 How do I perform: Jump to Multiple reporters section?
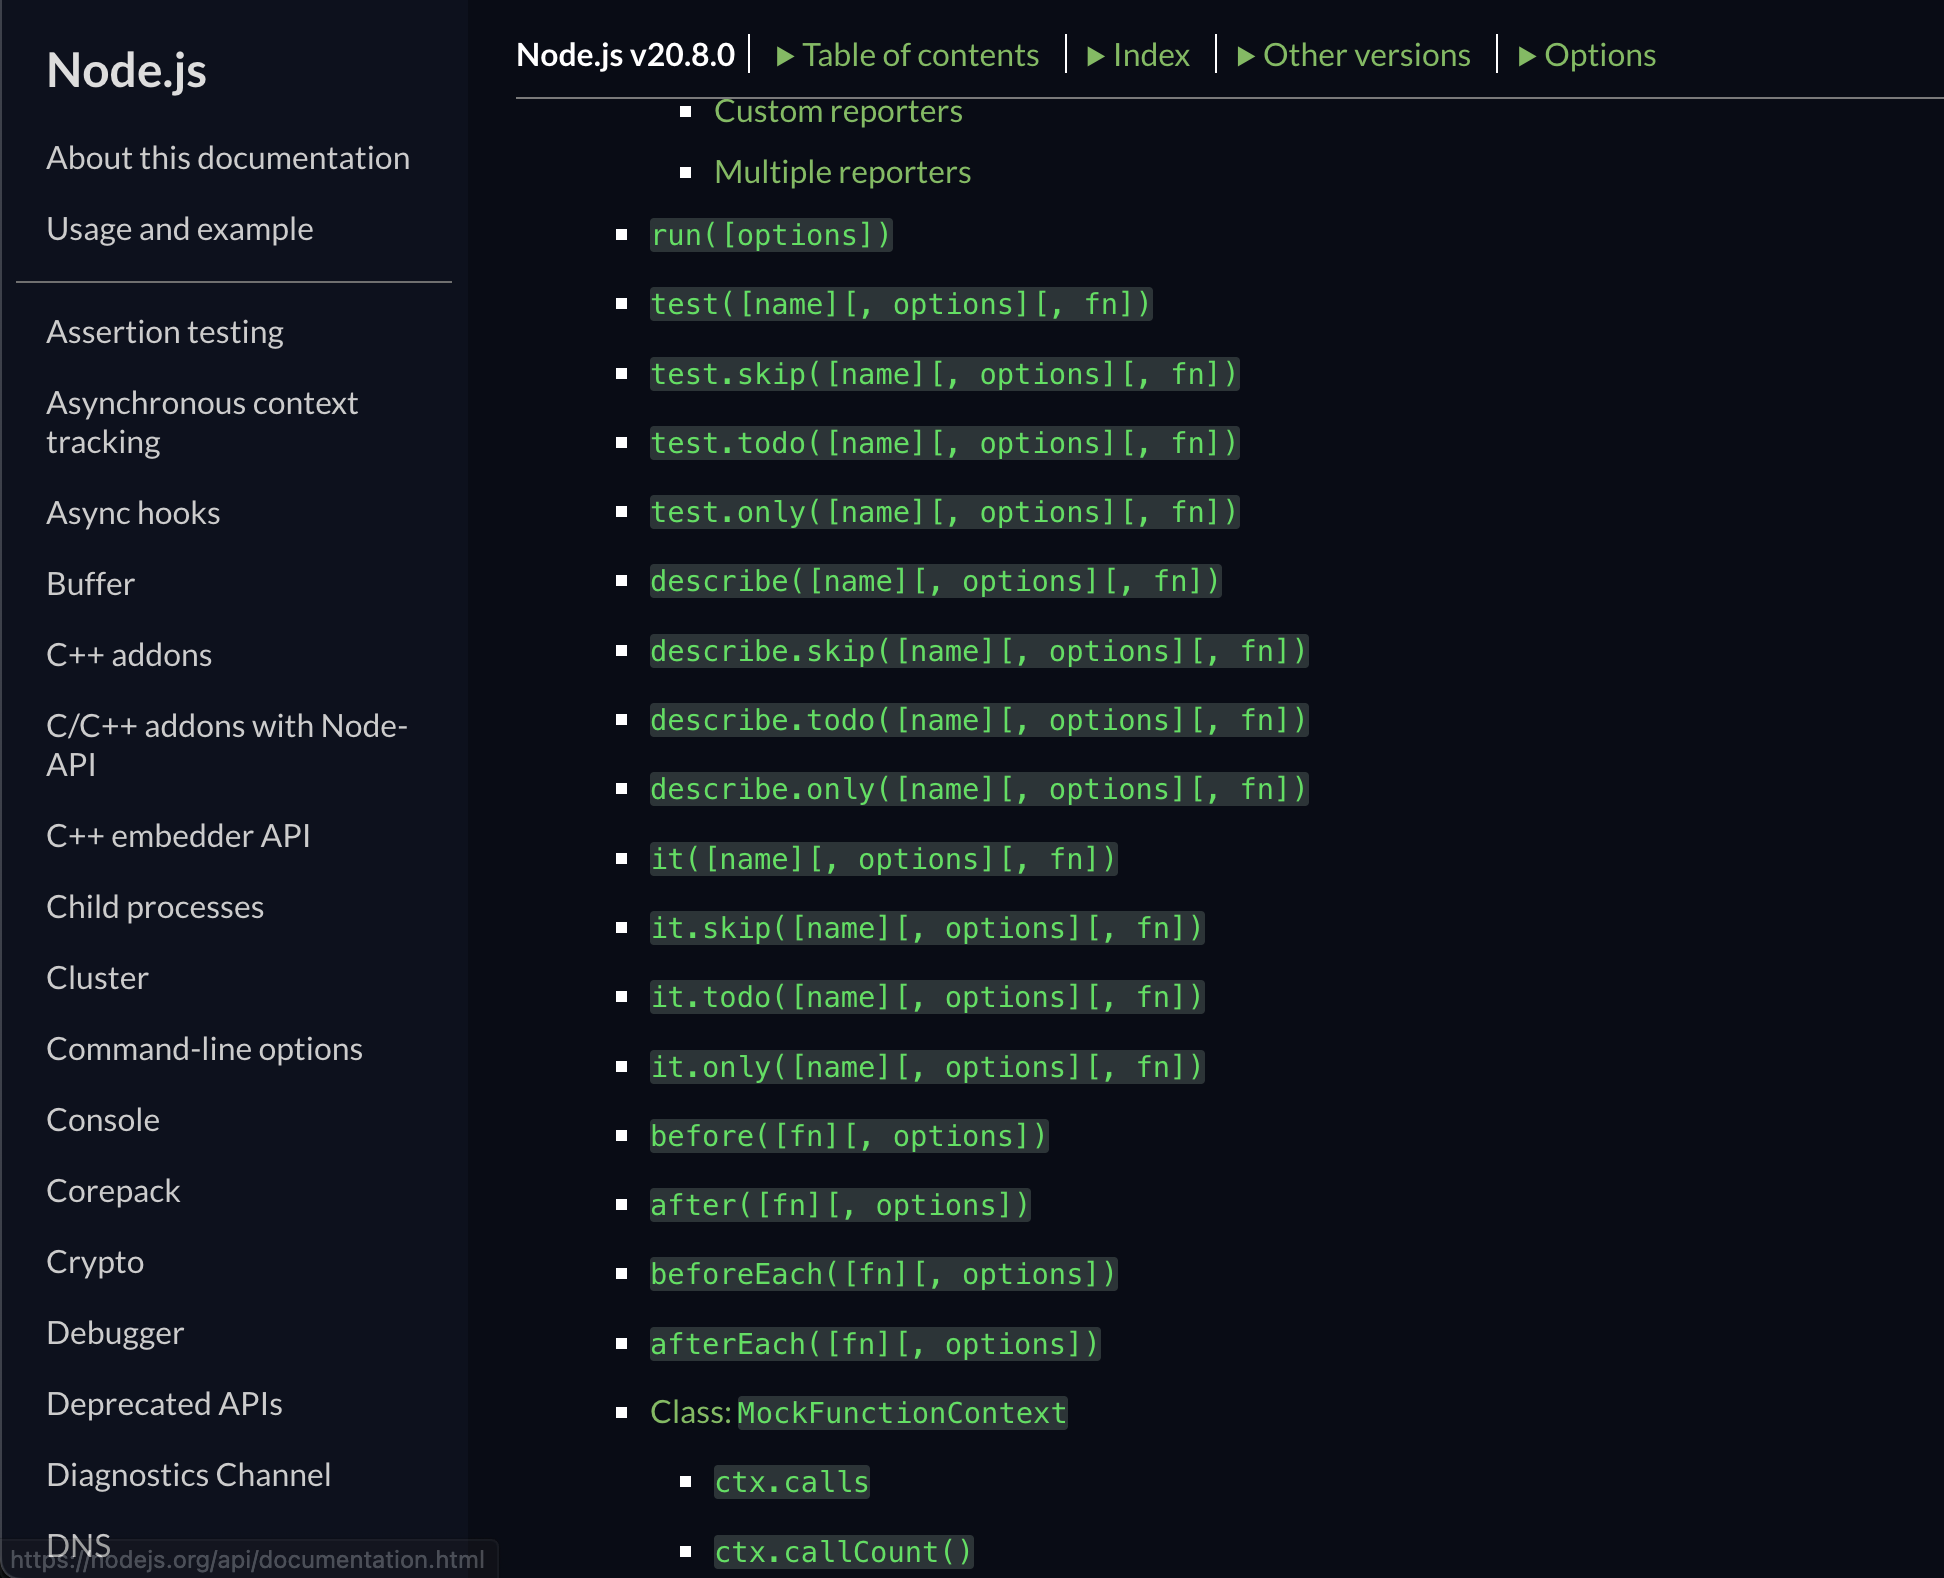point(842,172)
